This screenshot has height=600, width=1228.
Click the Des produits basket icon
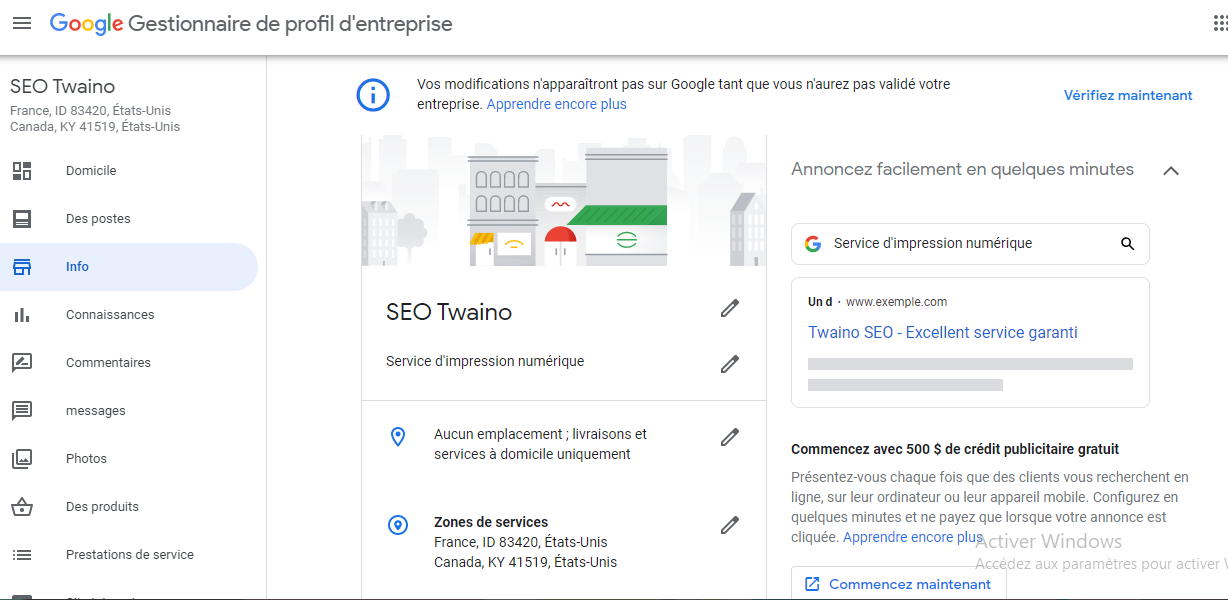click(22, 507)
